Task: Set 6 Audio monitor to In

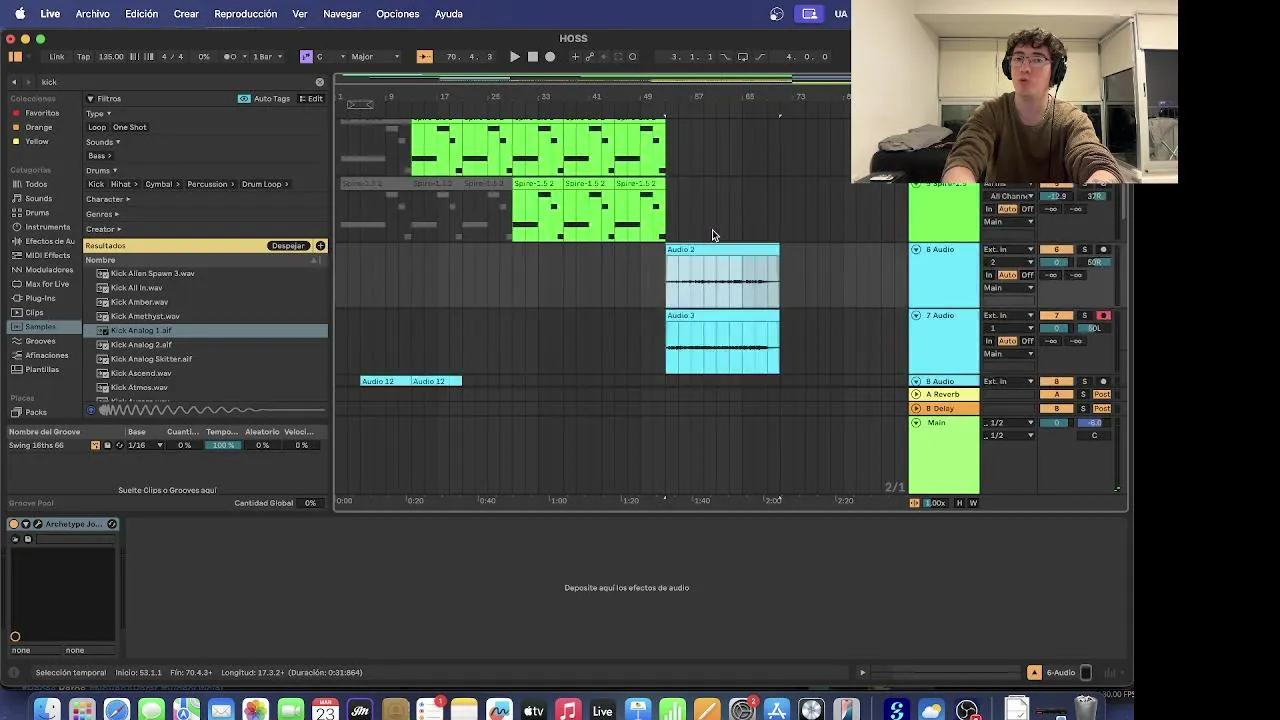Action: 989,275
